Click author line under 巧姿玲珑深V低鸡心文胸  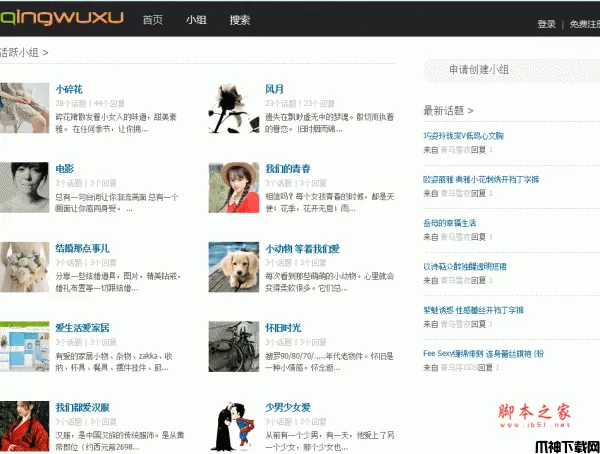pyautogui.click(x=458, y=150)
